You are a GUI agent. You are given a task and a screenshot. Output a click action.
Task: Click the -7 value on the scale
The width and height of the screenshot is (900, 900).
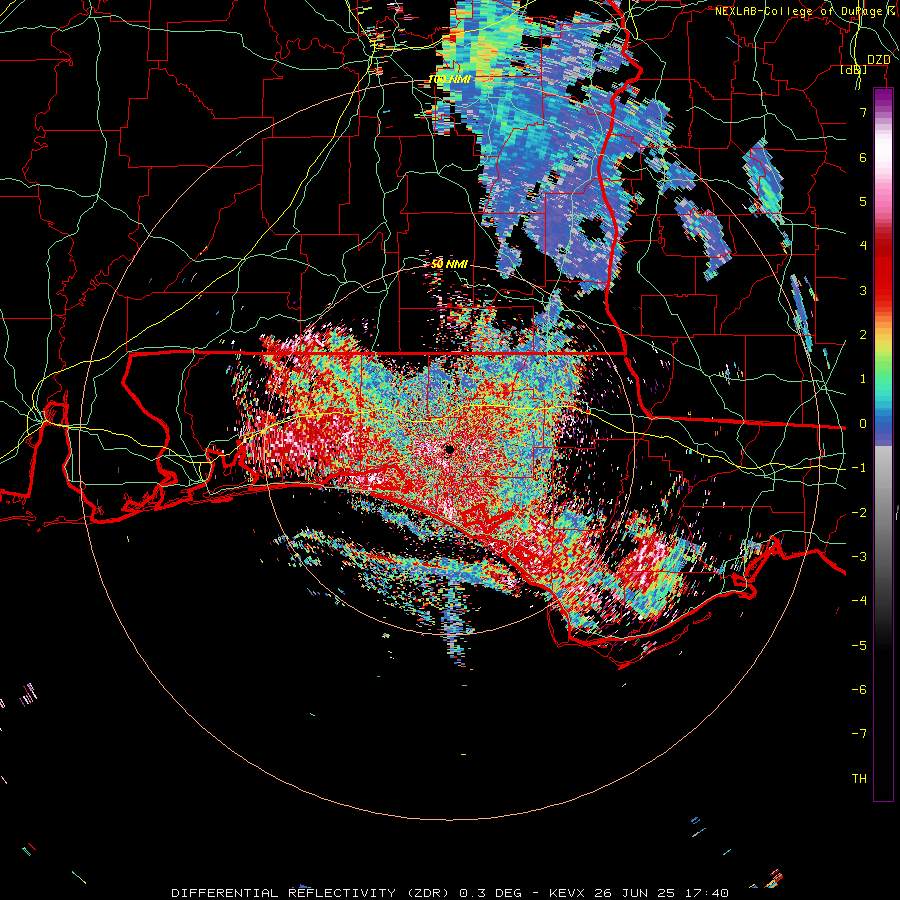point(859,734)
